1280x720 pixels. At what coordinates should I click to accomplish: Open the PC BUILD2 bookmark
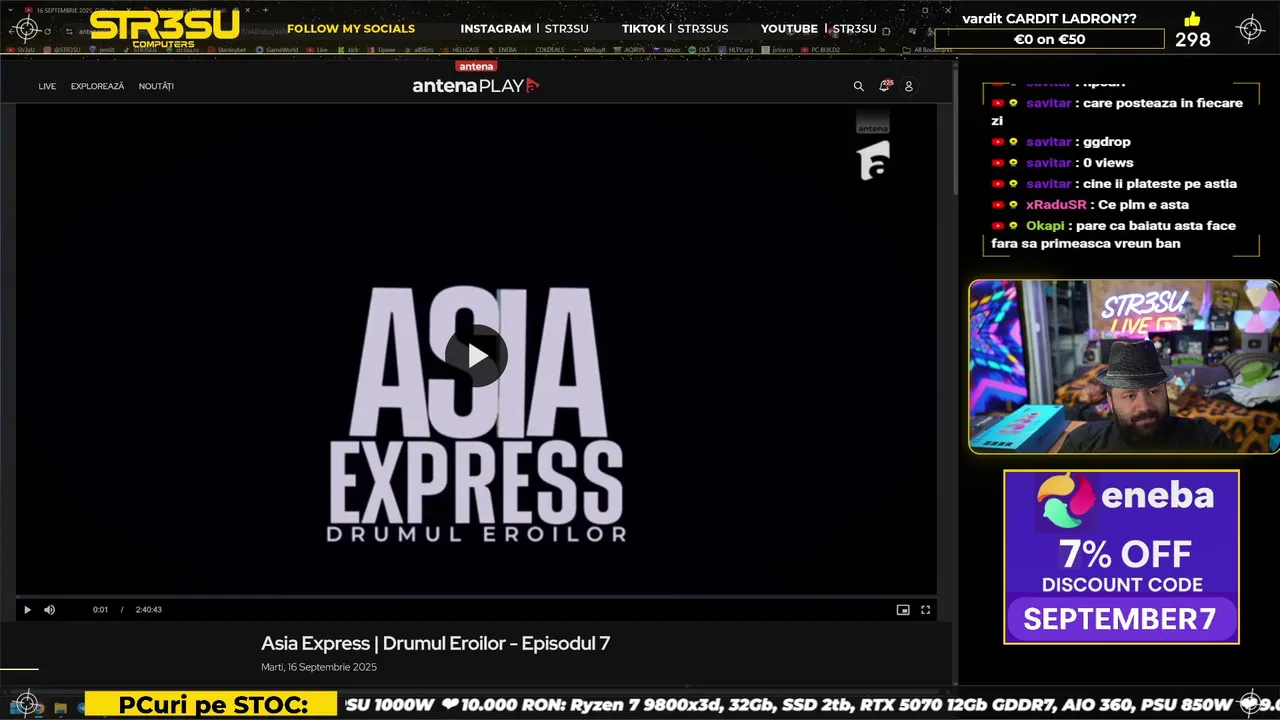(x=818, y=49)
